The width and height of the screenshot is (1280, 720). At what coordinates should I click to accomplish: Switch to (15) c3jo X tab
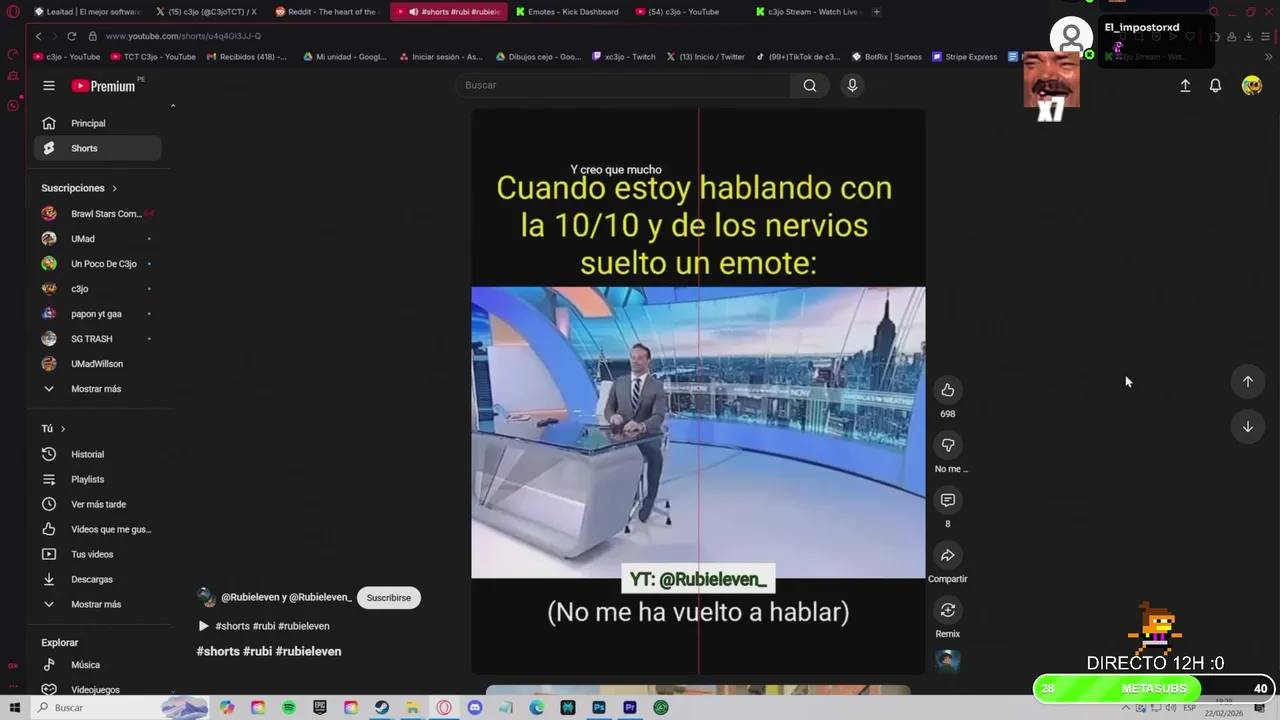207,12
